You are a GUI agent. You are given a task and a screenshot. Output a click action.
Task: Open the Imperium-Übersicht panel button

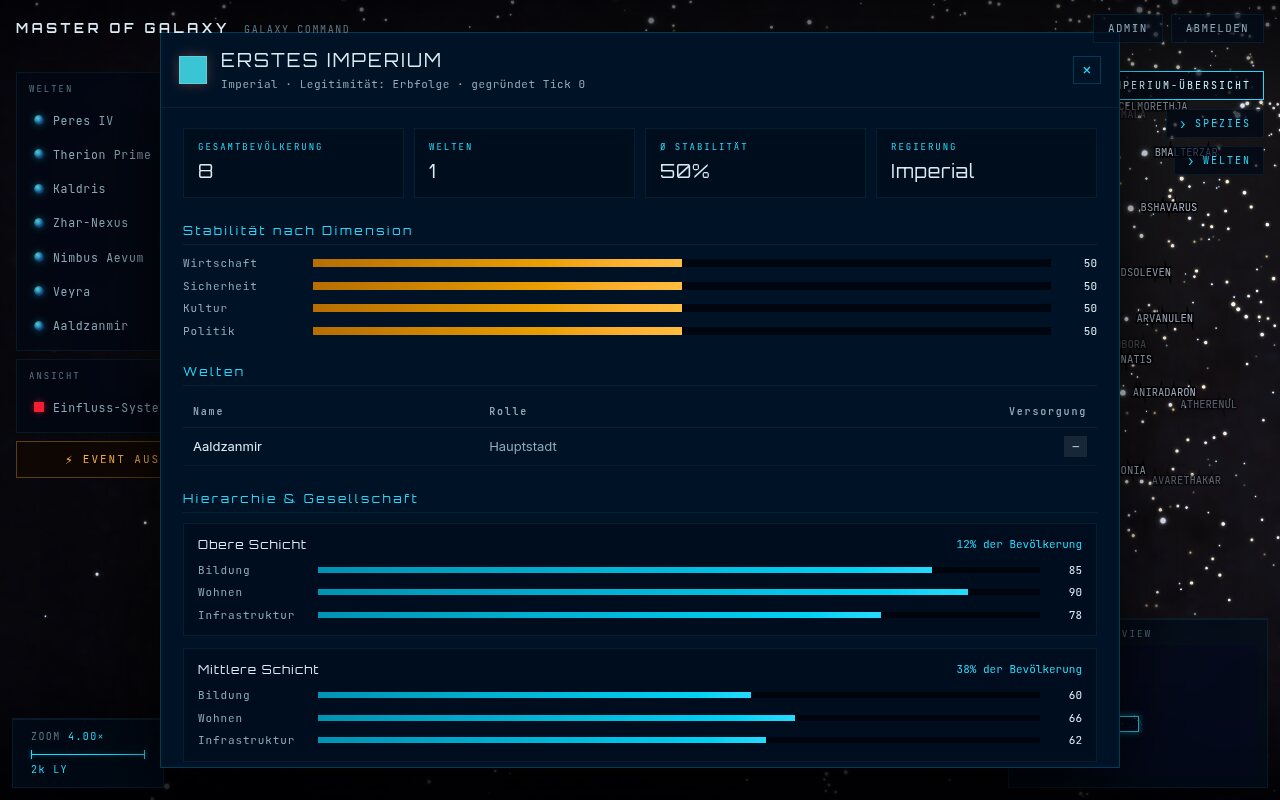1191,85
